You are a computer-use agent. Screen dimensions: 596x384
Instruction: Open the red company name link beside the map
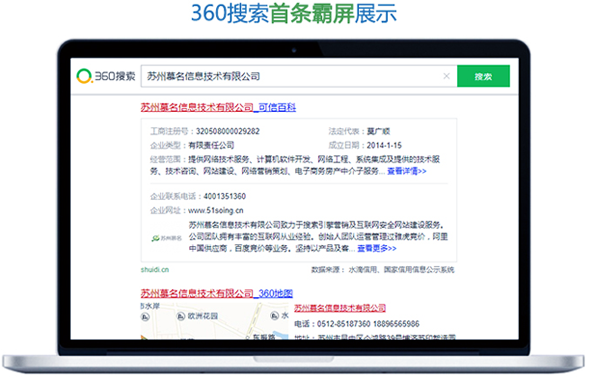[340, 308]
